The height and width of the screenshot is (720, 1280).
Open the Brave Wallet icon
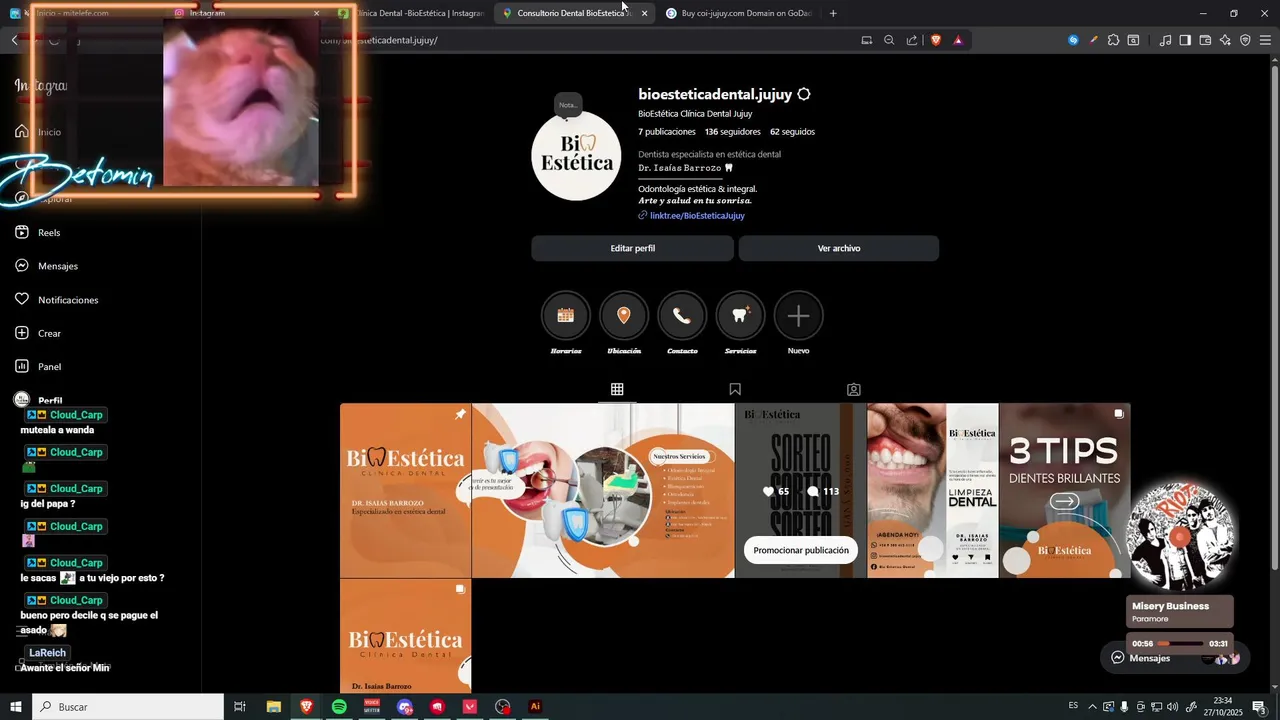(1205, 40)
